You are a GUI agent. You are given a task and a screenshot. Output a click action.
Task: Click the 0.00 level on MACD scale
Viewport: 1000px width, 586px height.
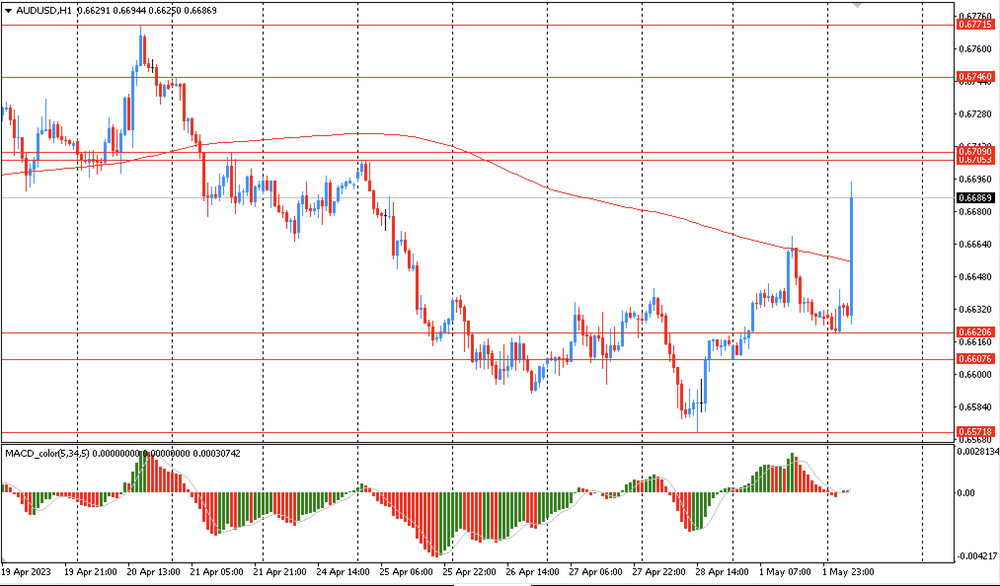pos(968,493)
